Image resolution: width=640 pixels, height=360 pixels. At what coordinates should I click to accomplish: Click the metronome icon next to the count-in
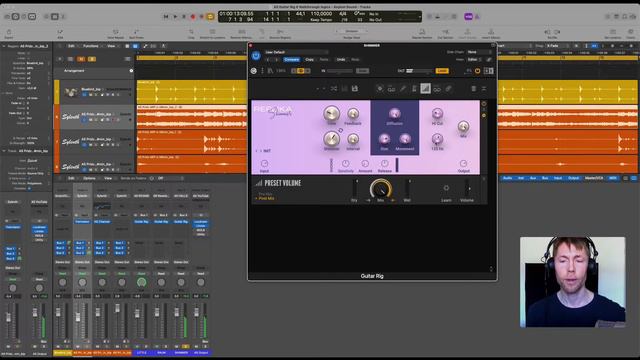click(x=477, y=17)
